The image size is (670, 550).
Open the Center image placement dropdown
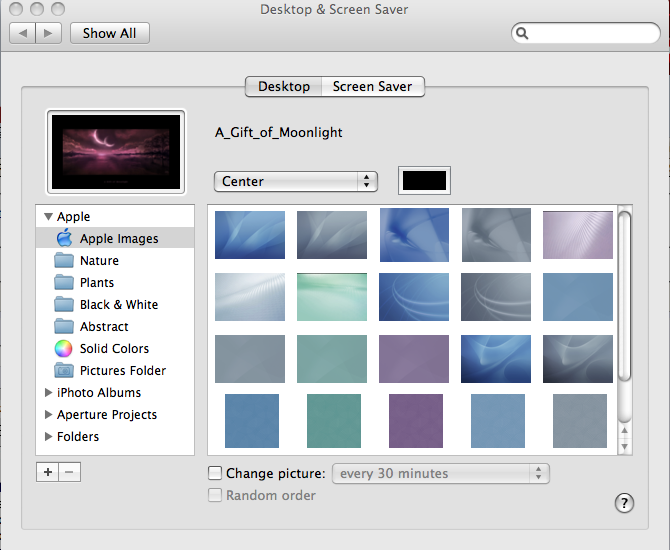(295, 181)
